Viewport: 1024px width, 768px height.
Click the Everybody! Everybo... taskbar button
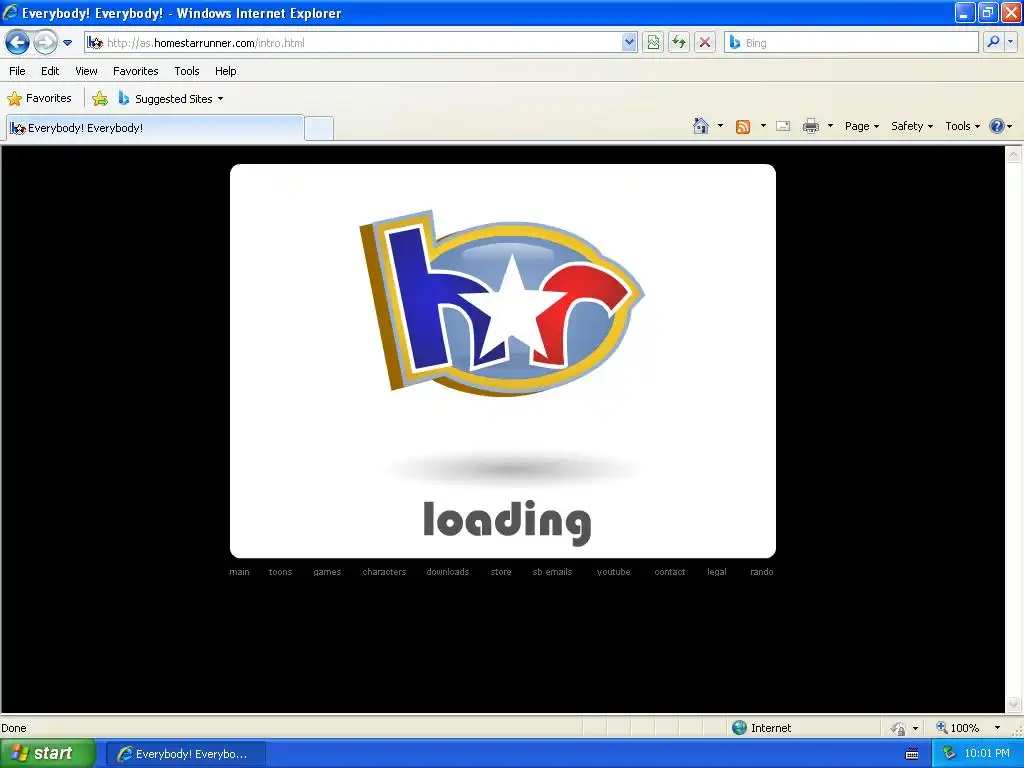coord(185,754)
